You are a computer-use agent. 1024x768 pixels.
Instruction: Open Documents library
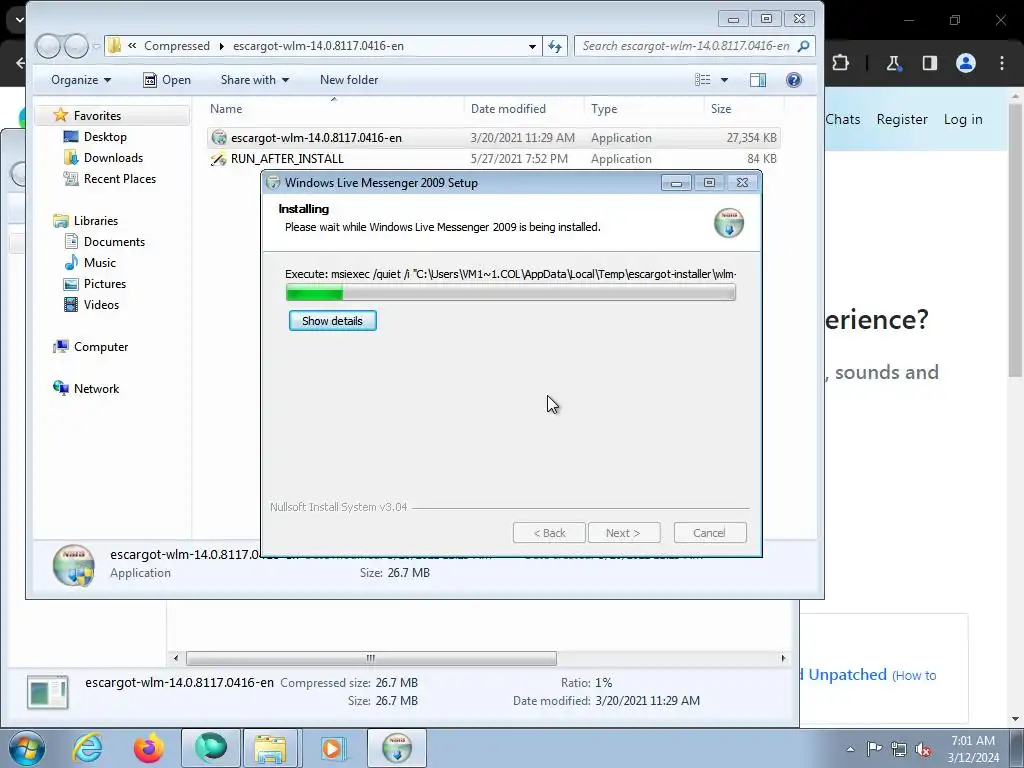coord(114,242)
